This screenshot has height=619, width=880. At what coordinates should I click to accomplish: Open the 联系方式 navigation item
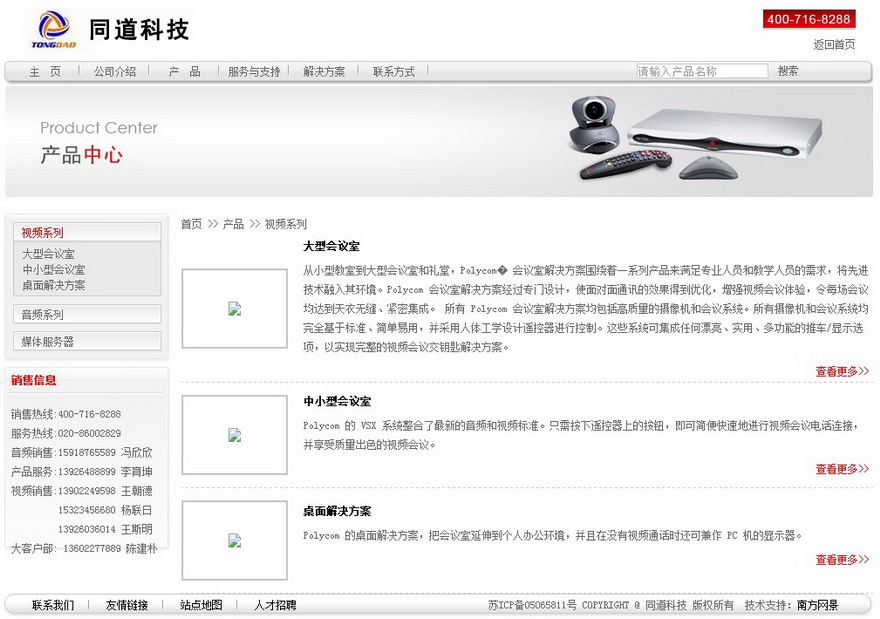click(393, 72)
